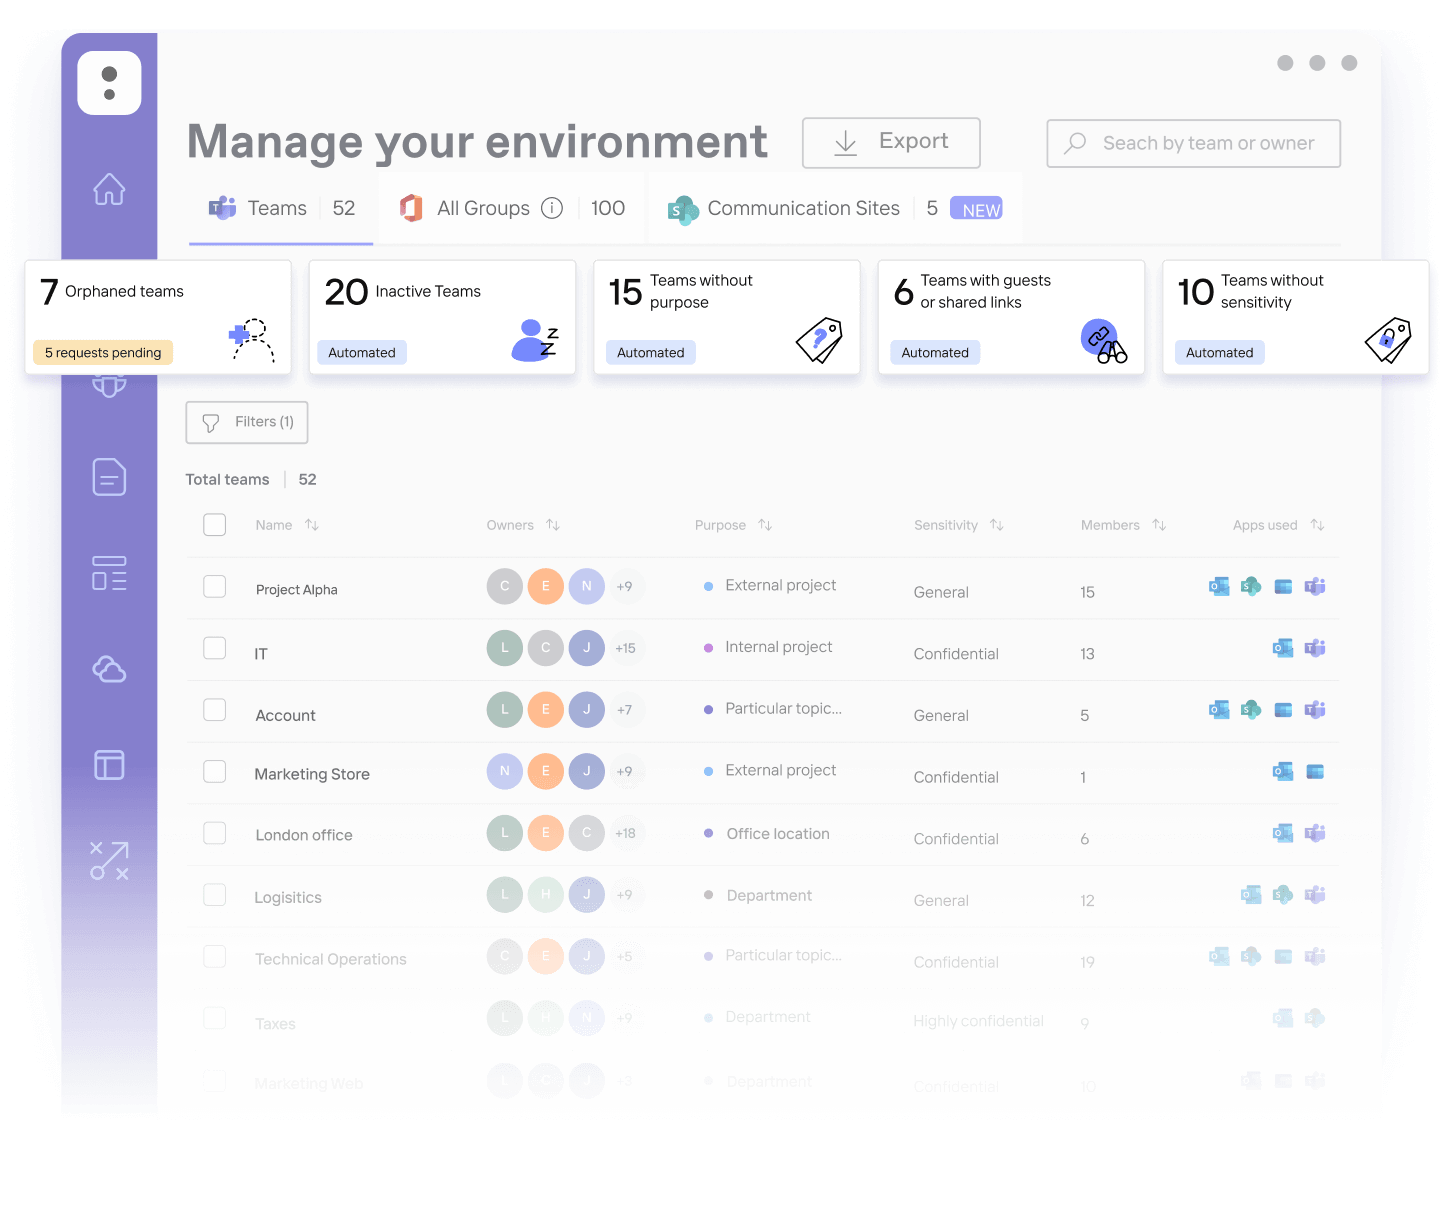
Task: Check the Logisitics row checkbox
Action: pos(215,895)
